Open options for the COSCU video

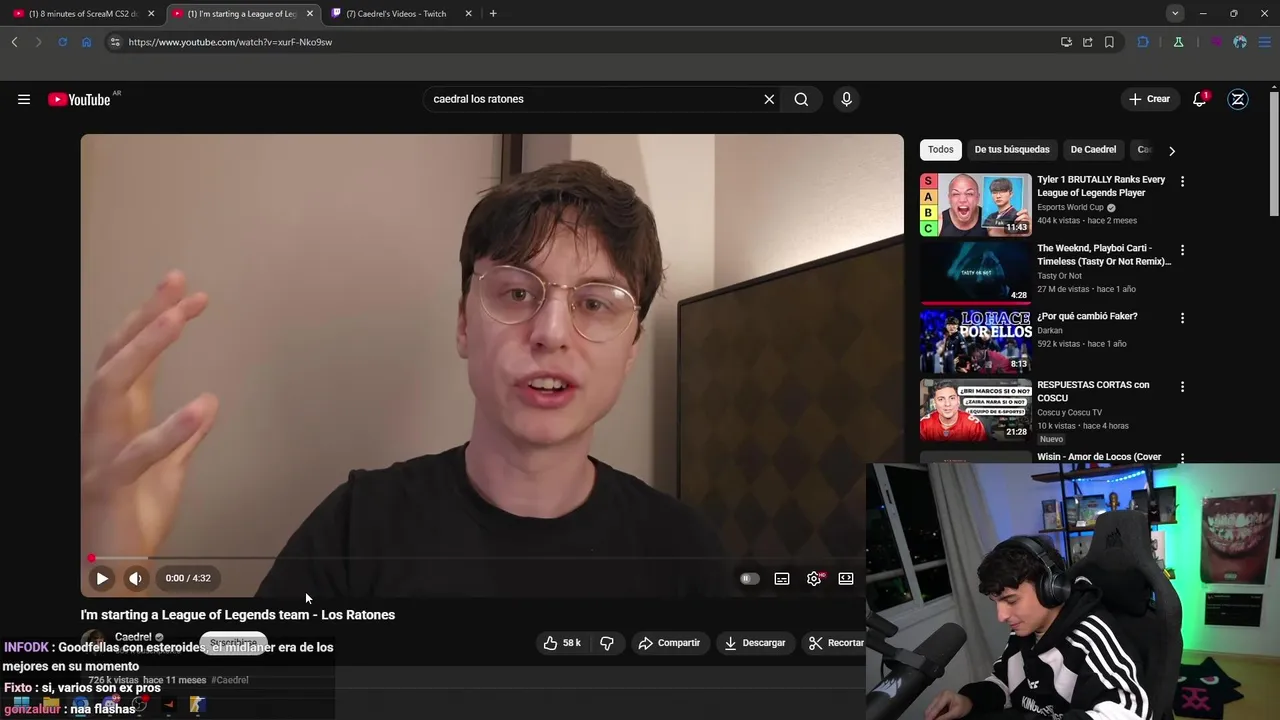1182,386
